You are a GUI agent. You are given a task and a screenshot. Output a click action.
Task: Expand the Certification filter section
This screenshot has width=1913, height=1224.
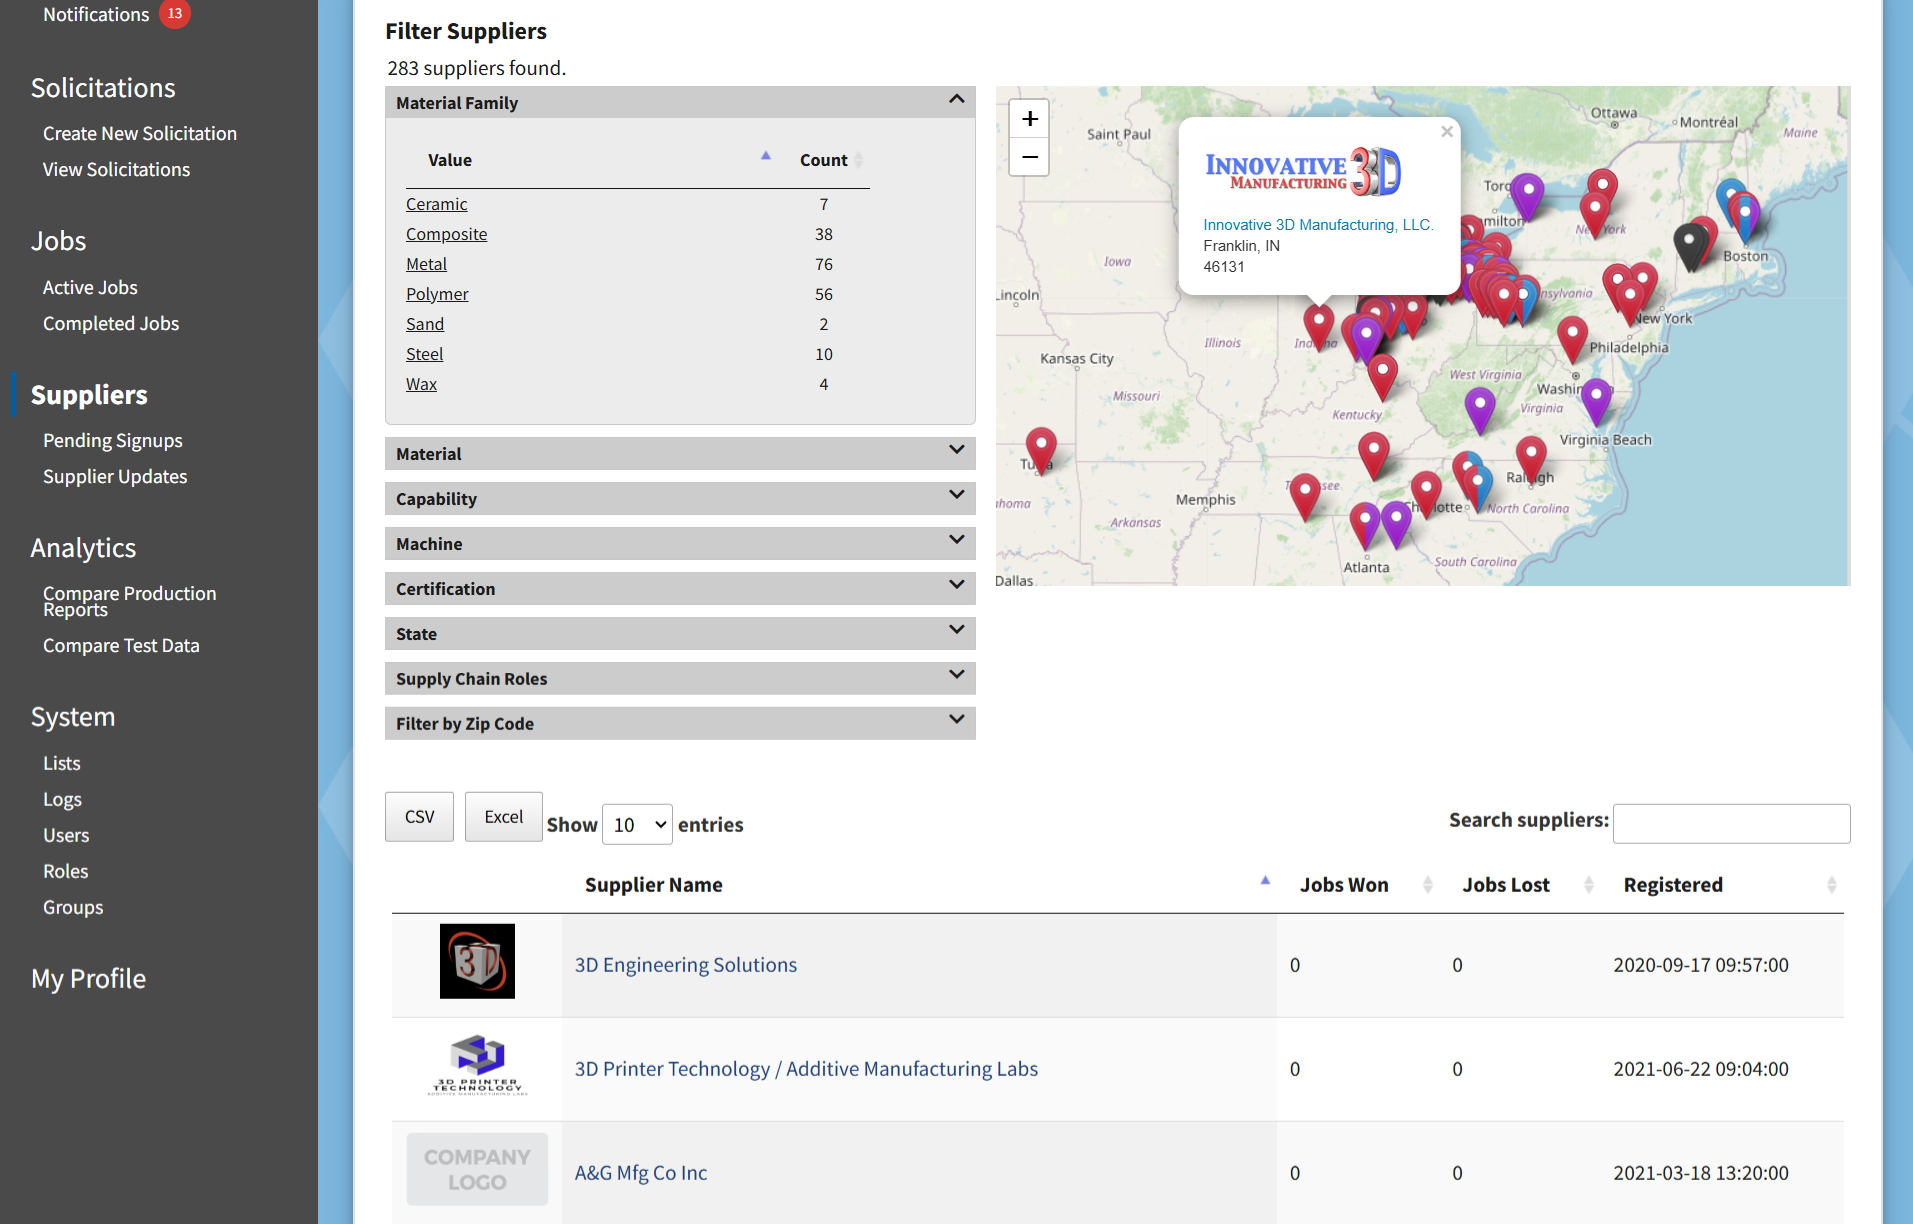680,588
